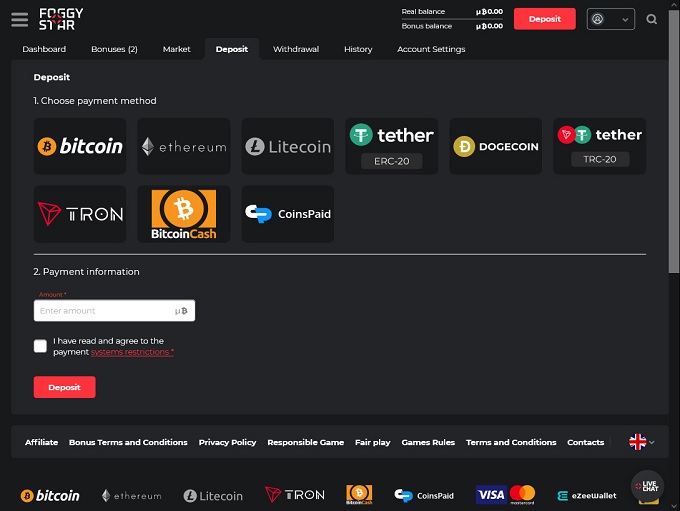This screenshot has height=511, width=680.
Task: Select CoinsPaid payment method
Action: click(288, 214)
